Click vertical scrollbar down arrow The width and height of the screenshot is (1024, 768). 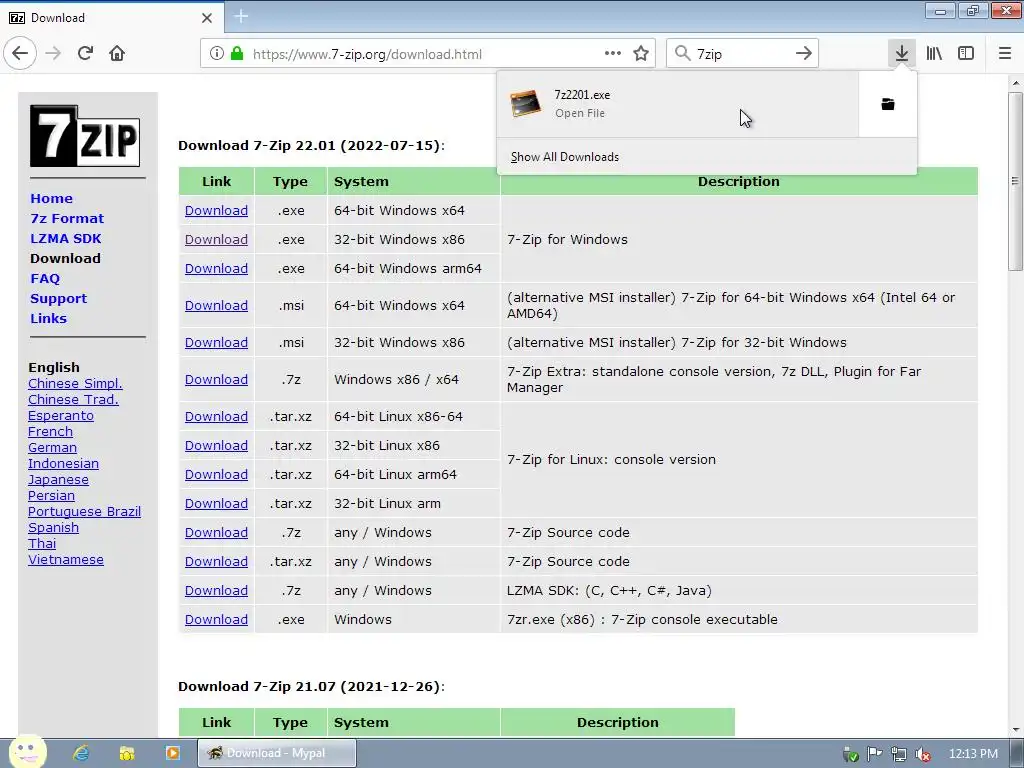(1015, 729)
